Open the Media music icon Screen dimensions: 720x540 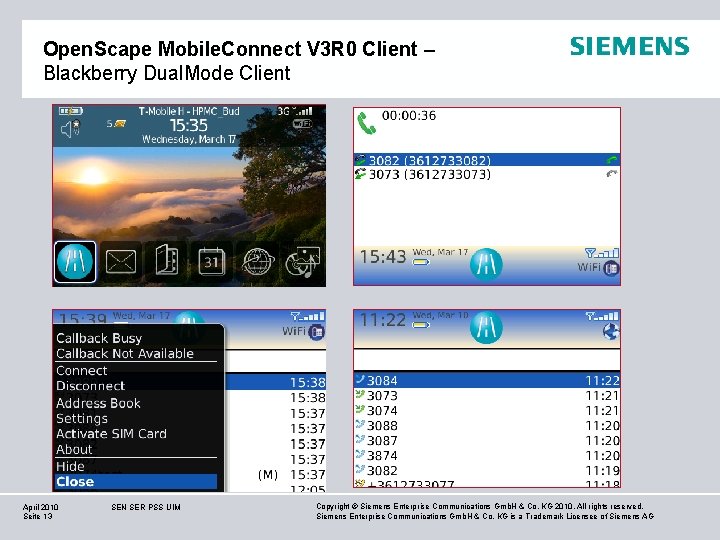click(x=303, y=262)
